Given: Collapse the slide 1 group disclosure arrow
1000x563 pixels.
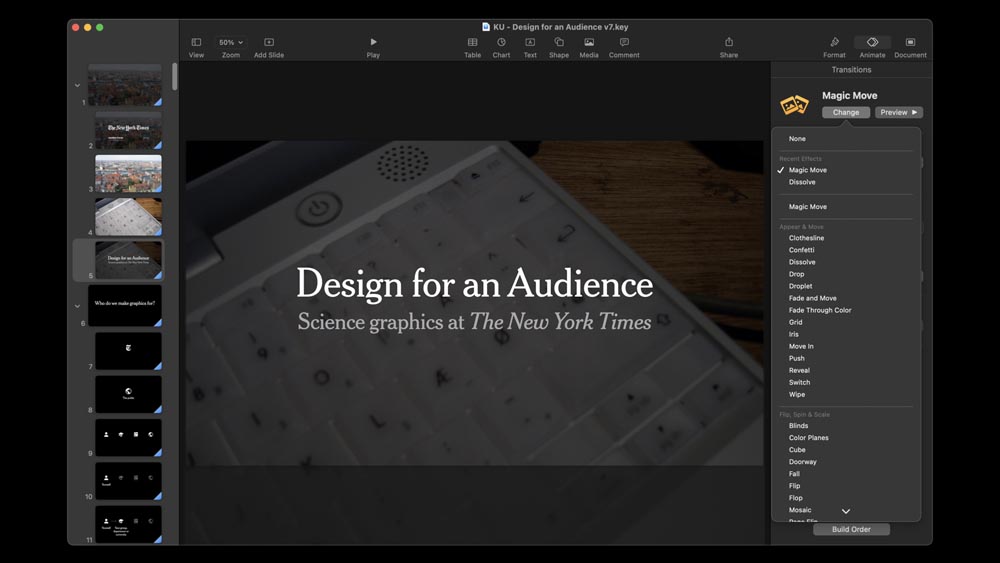Looking at the screenshot, I should (x=78, y=85).
